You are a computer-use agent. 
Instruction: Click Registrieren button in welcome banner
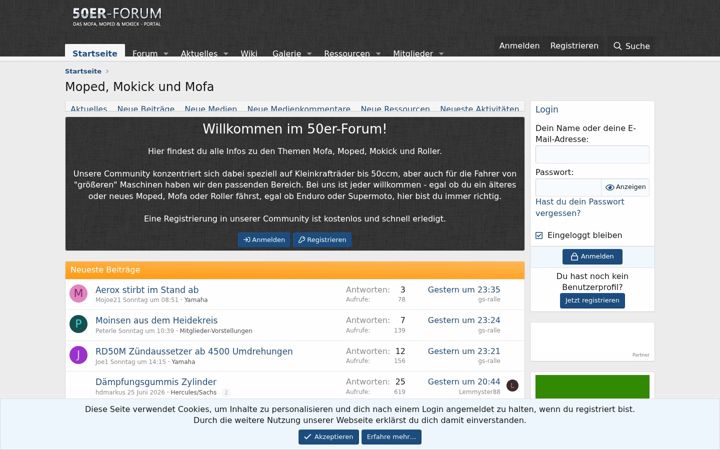[322, 240]
